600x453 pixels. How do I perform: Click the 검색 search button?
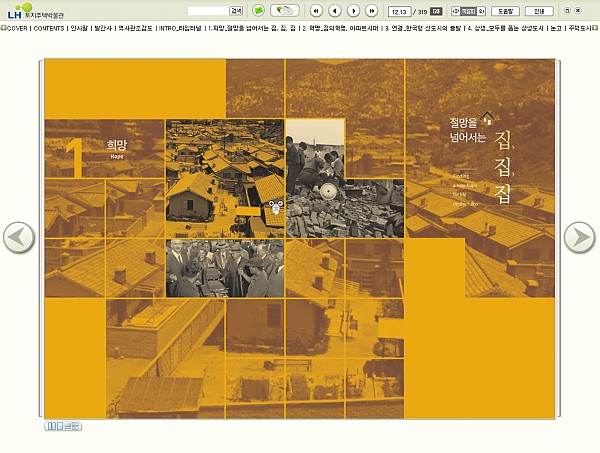tap(236, 11)
